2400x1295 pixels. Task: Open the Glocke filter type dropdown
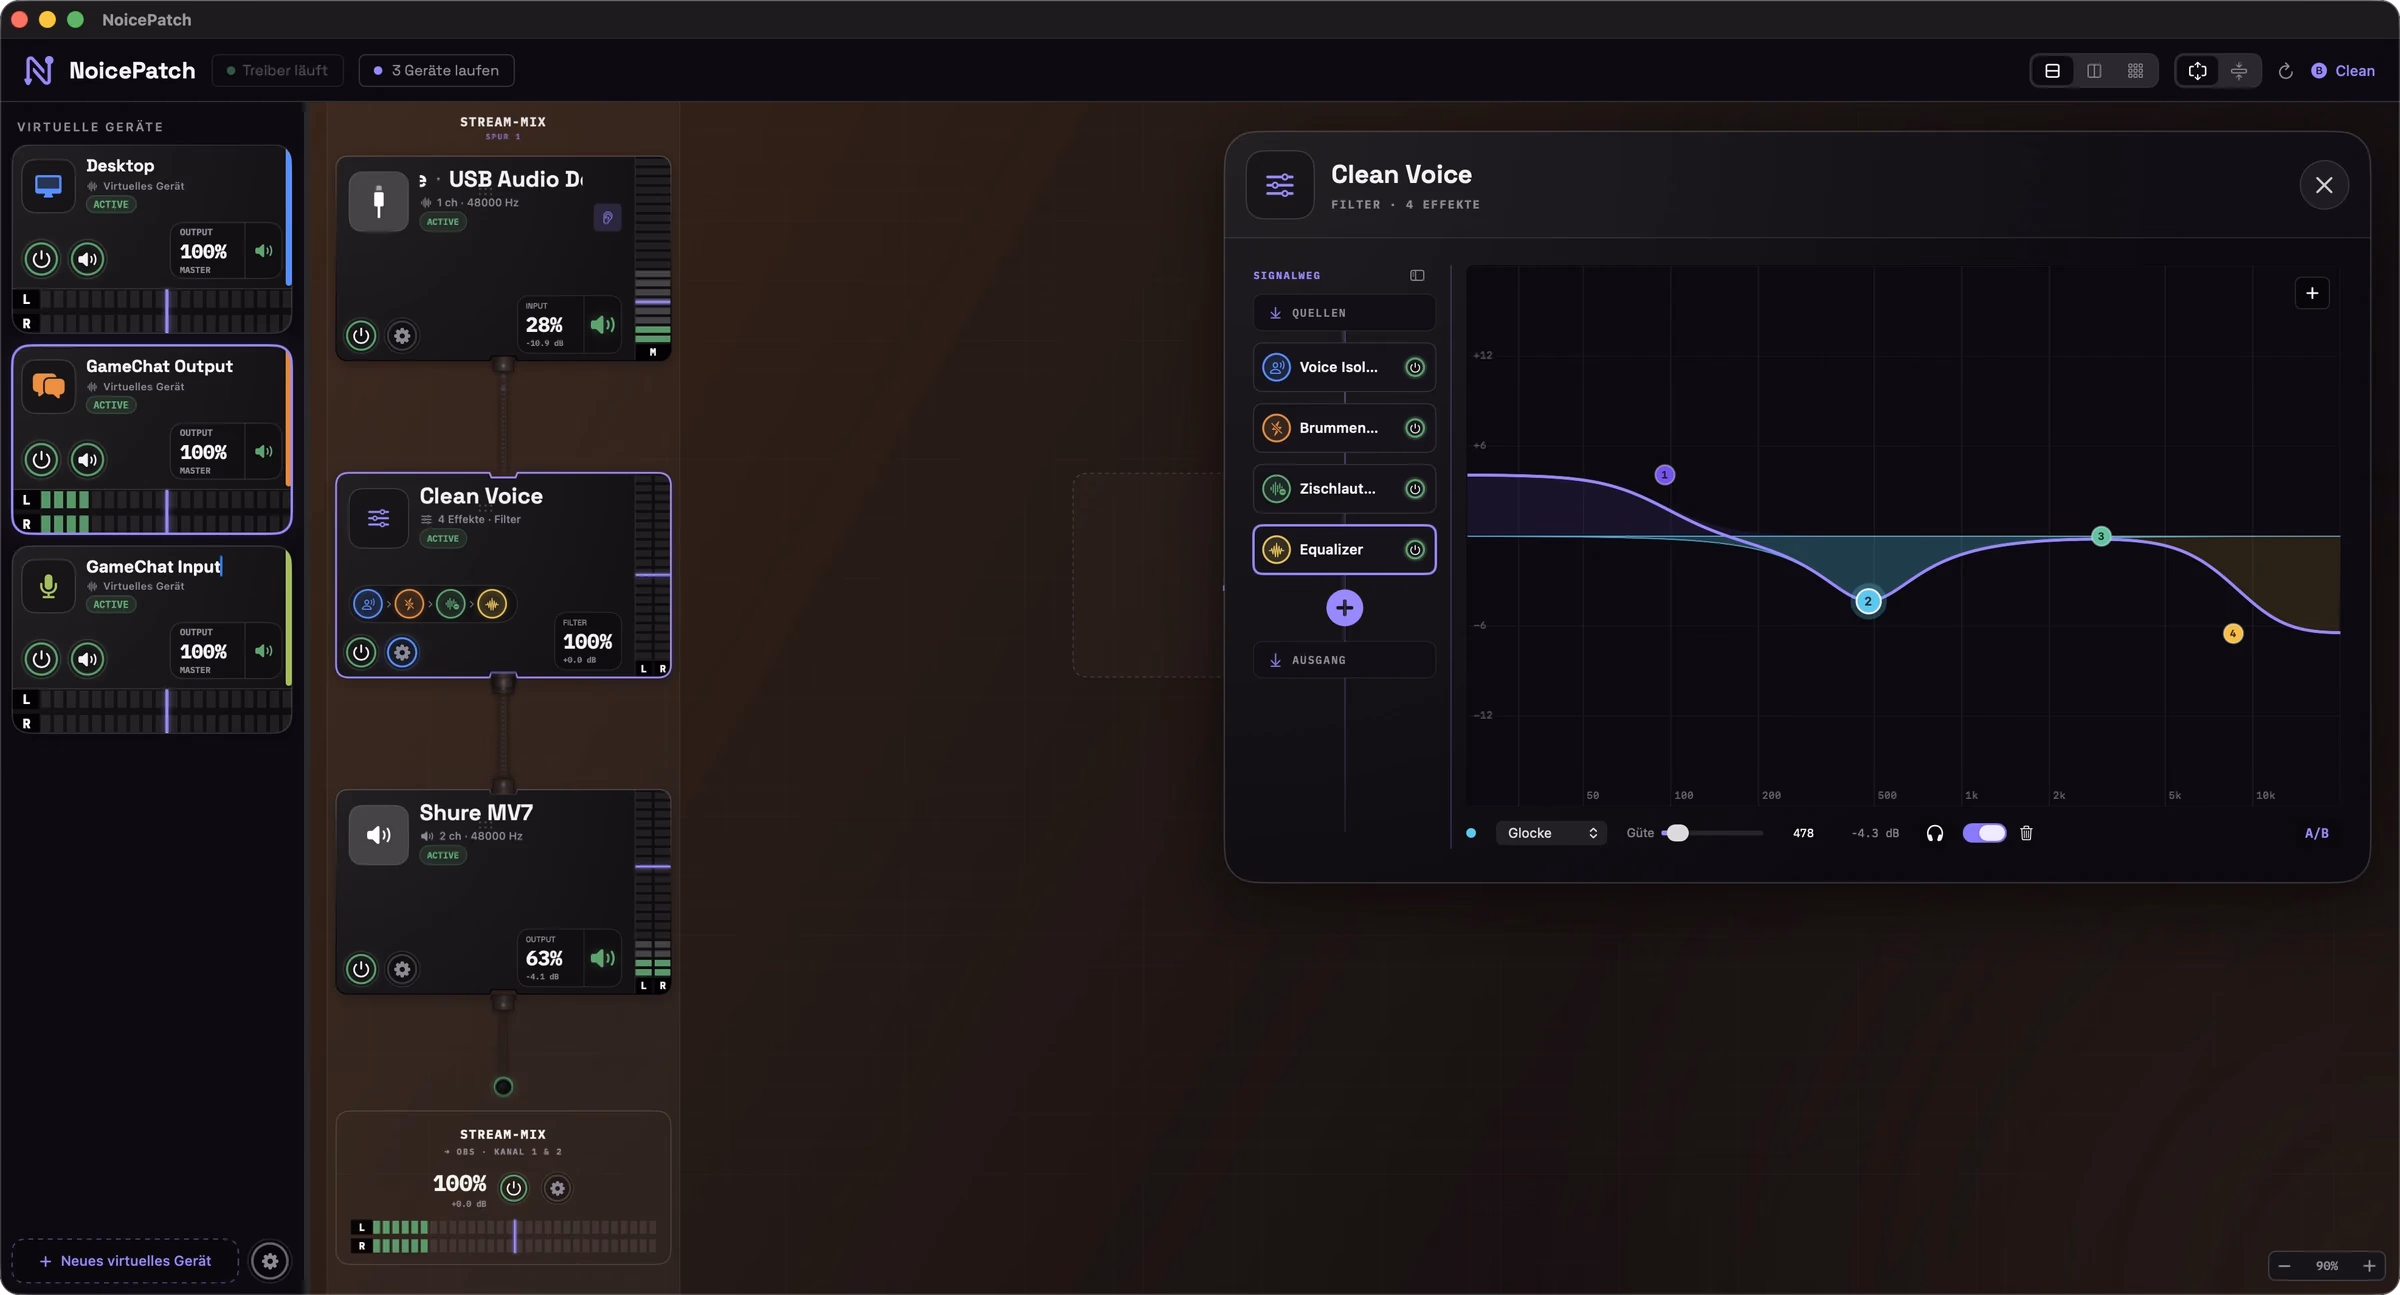coord(1551,833)
